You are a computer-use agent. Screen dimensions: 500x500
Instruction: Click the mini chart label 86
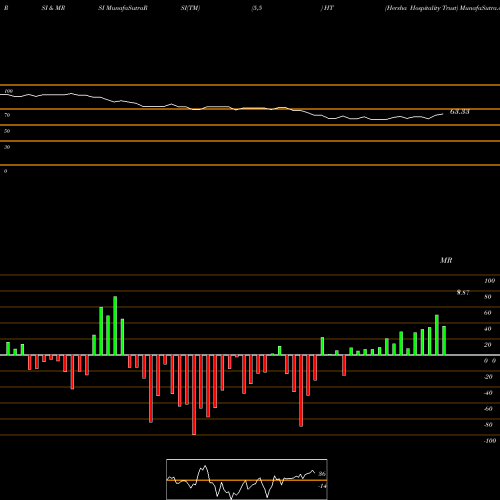[x=322, y=474]
